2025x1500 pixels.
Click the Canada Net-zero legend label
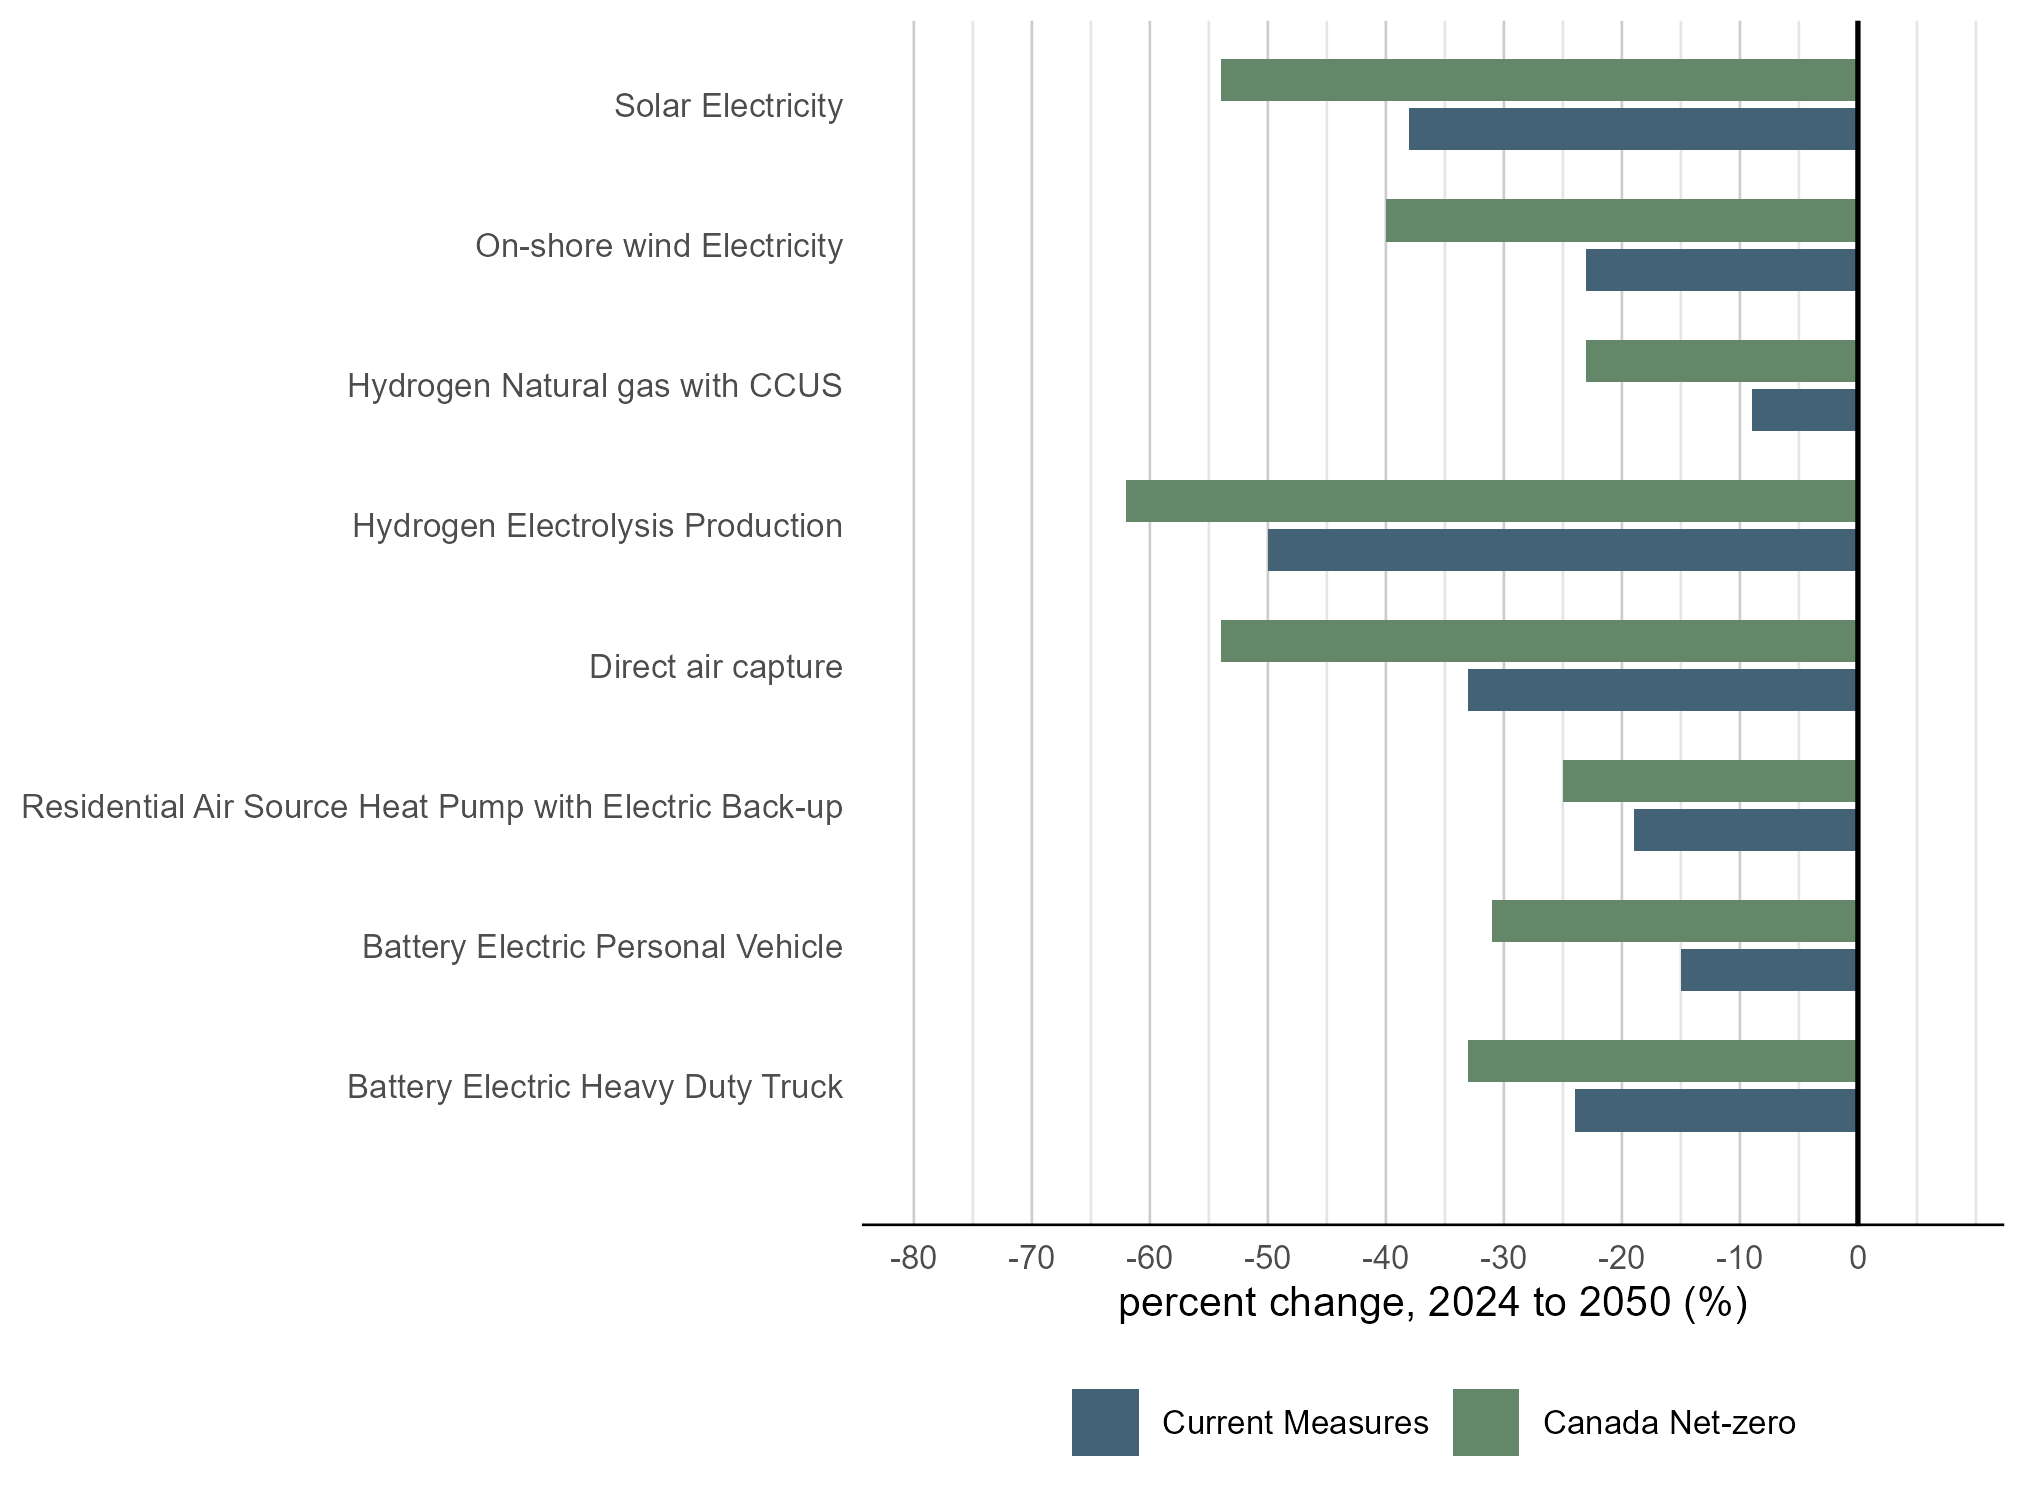[x=1669, y=1423]
